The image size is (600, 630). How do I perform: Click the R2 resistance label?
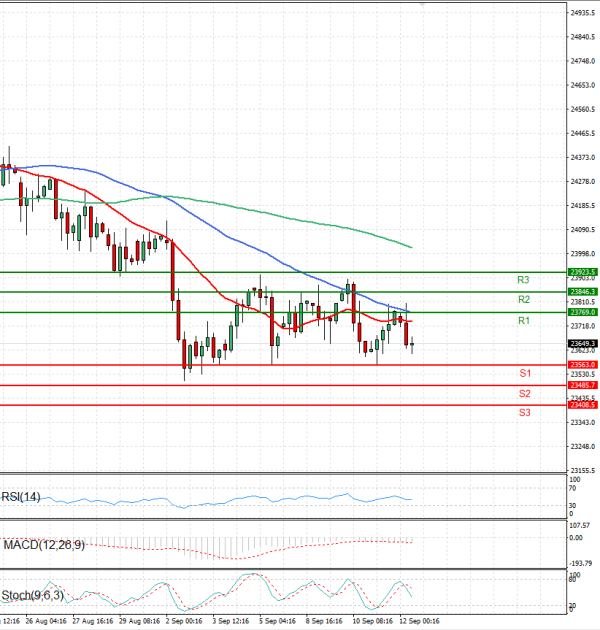point(524,299)
